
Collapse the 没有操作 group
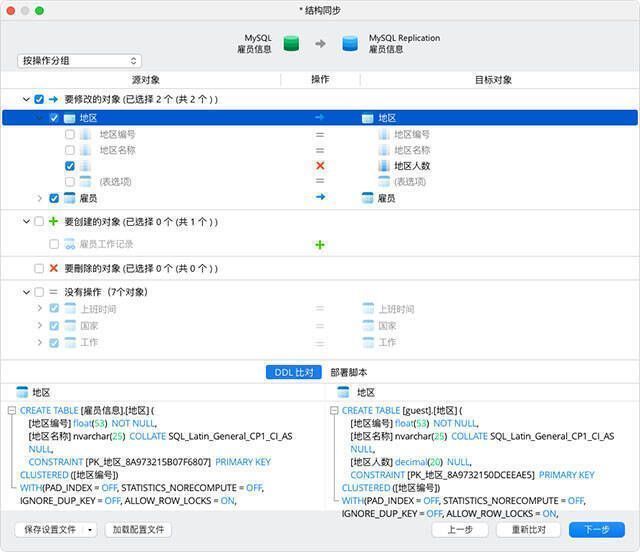coord(25,292)
